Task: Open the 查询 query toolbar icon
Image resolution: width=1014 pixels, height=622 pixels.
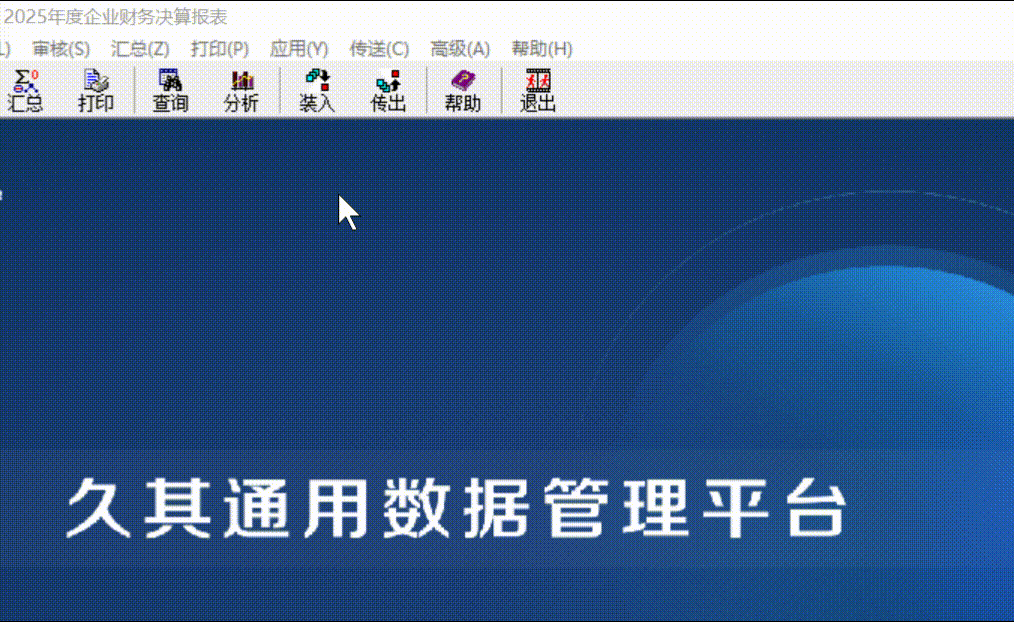Action: pos(170,91)
